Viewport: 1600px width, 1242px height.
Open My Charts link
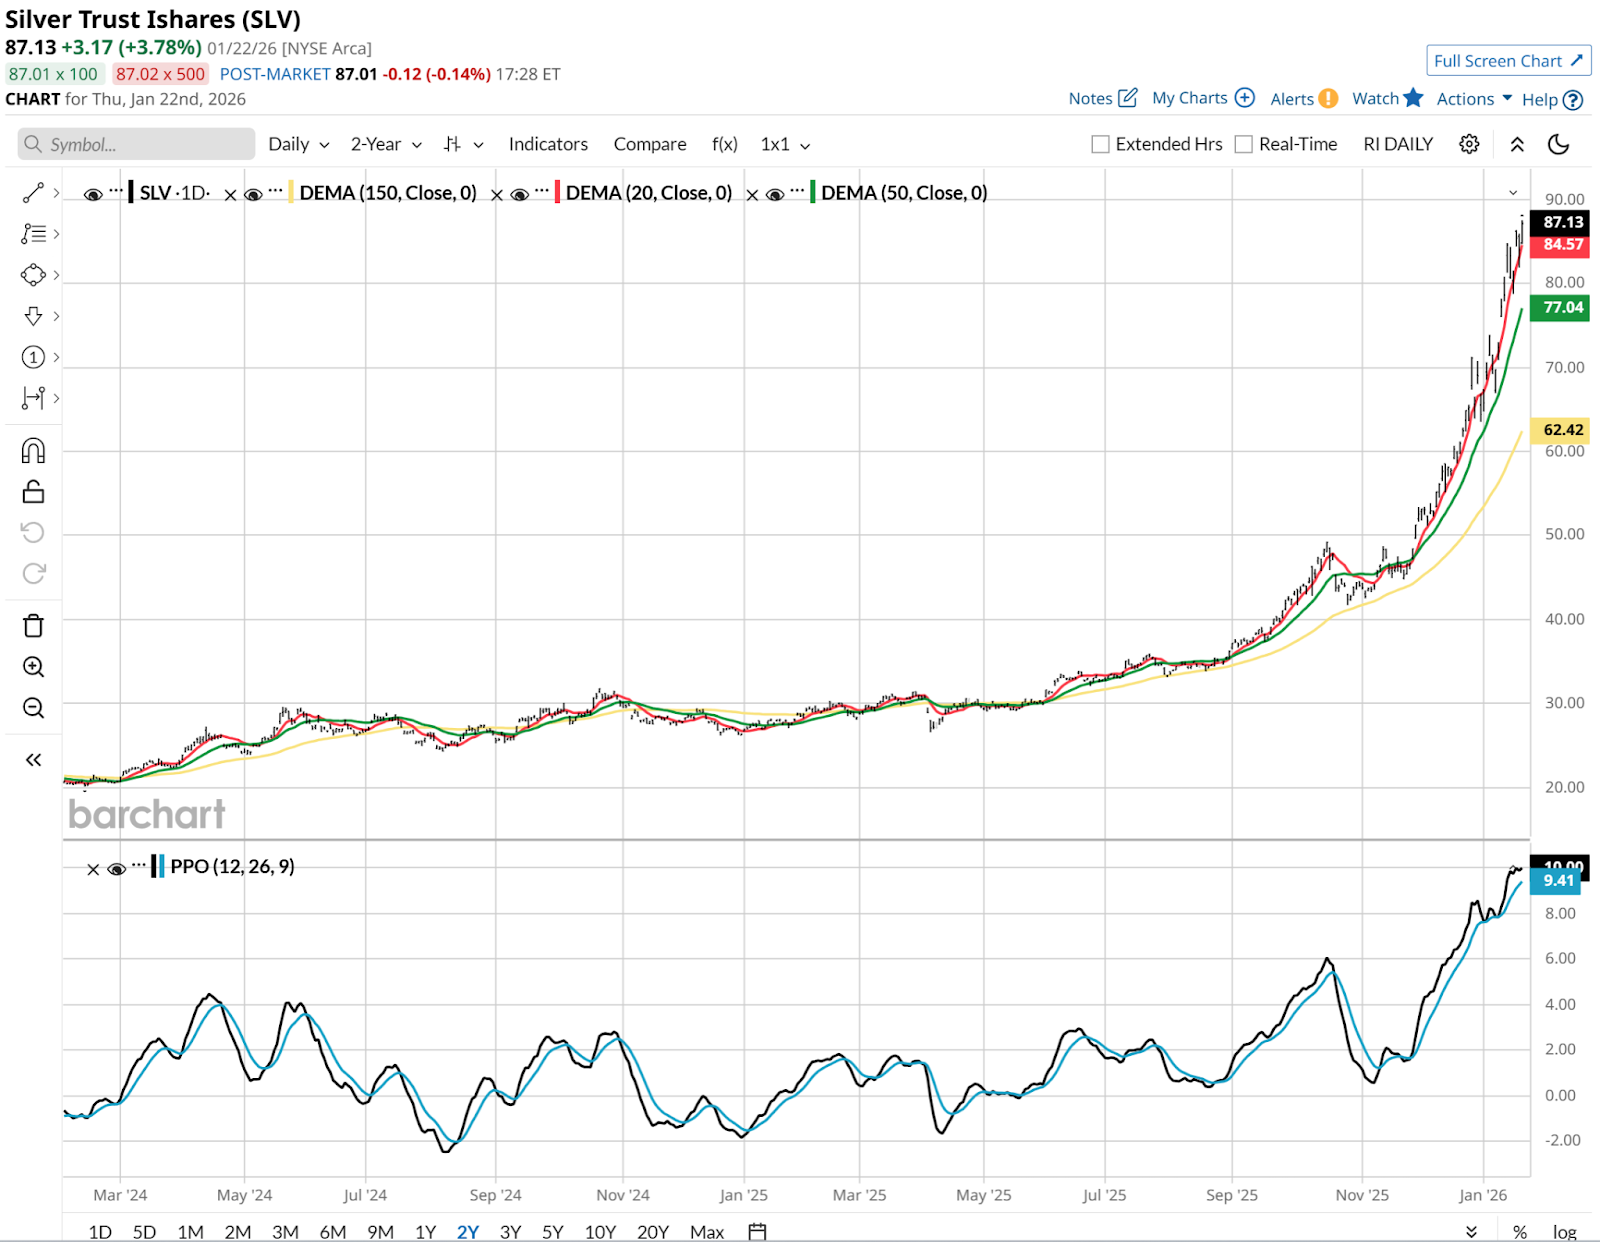(1203, 98)
